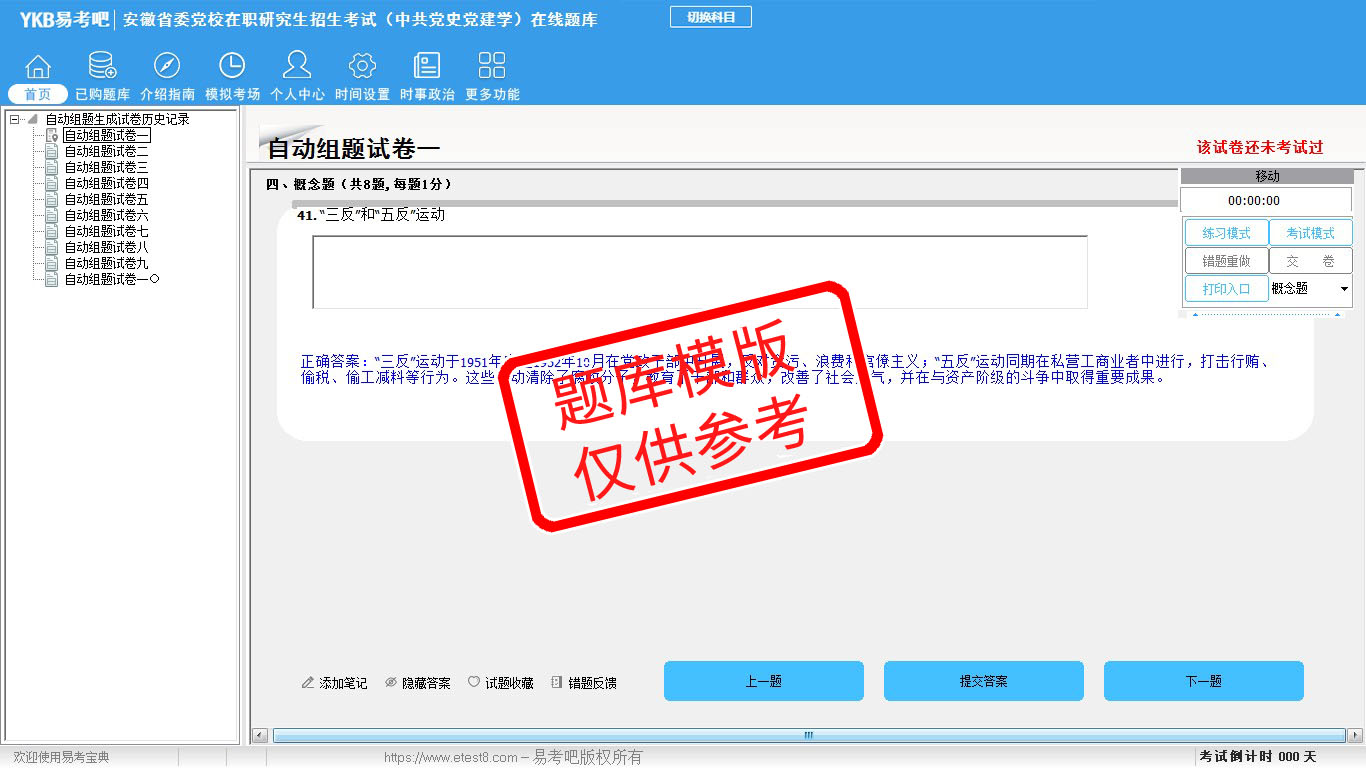Viewport: 1366px width, 768px height.
Task: Open the 模拟考场 clock icon
Action: tap(232, 67)
